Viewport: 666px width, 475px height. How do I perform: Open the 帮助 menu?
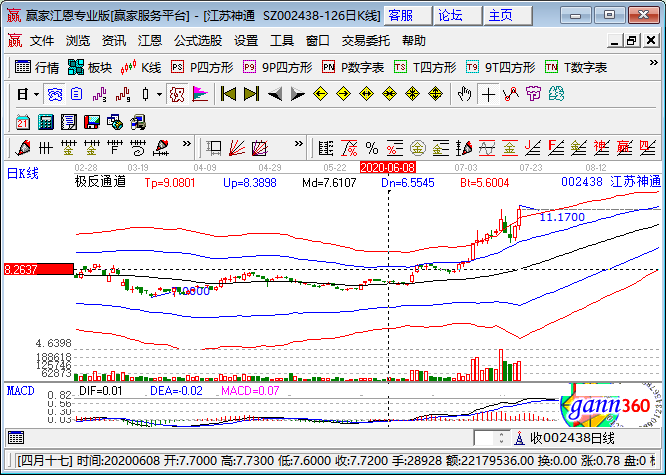[414, 41]
